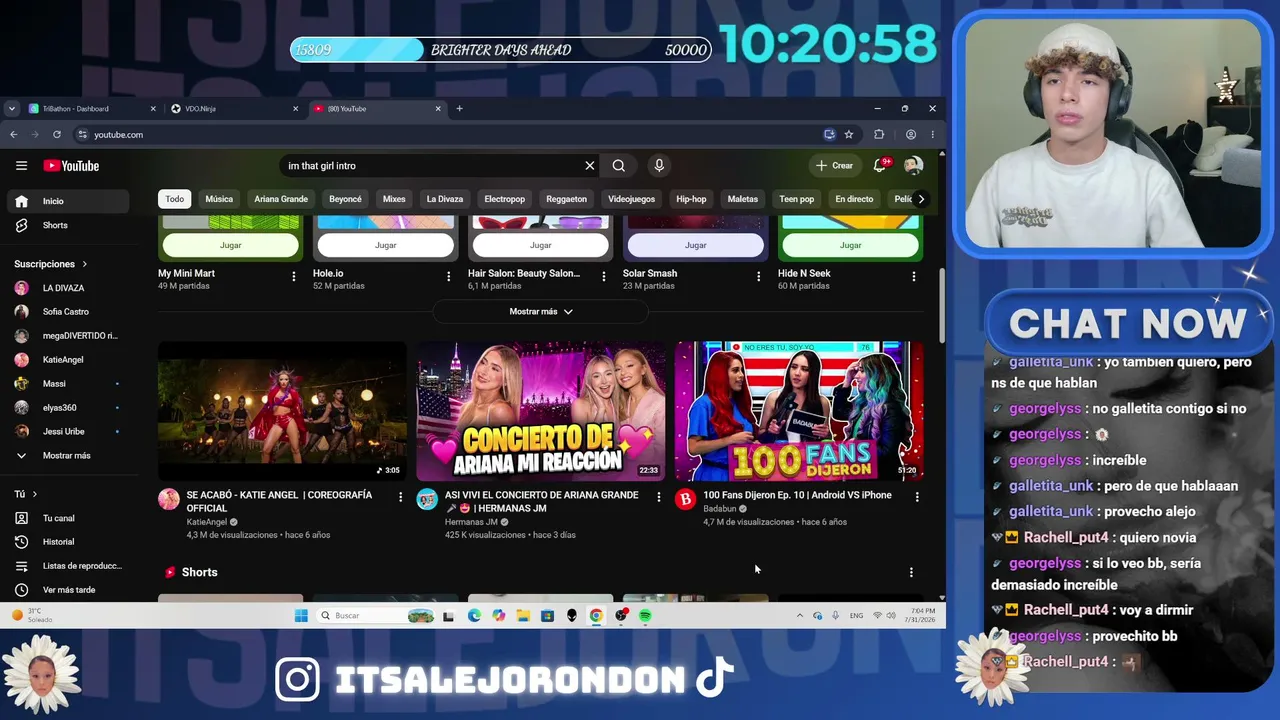Click the youtube.com address bar
The image size is (1280, 720).
click(x=450, y=135)
